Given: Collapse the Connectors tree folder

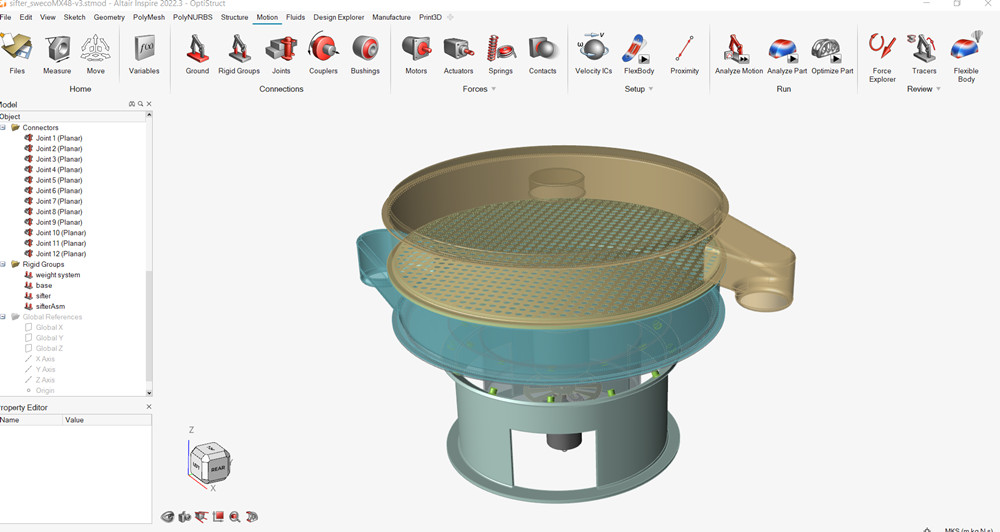Looking at the screenshot, I should pyautogui.click(x=3, y=128).
